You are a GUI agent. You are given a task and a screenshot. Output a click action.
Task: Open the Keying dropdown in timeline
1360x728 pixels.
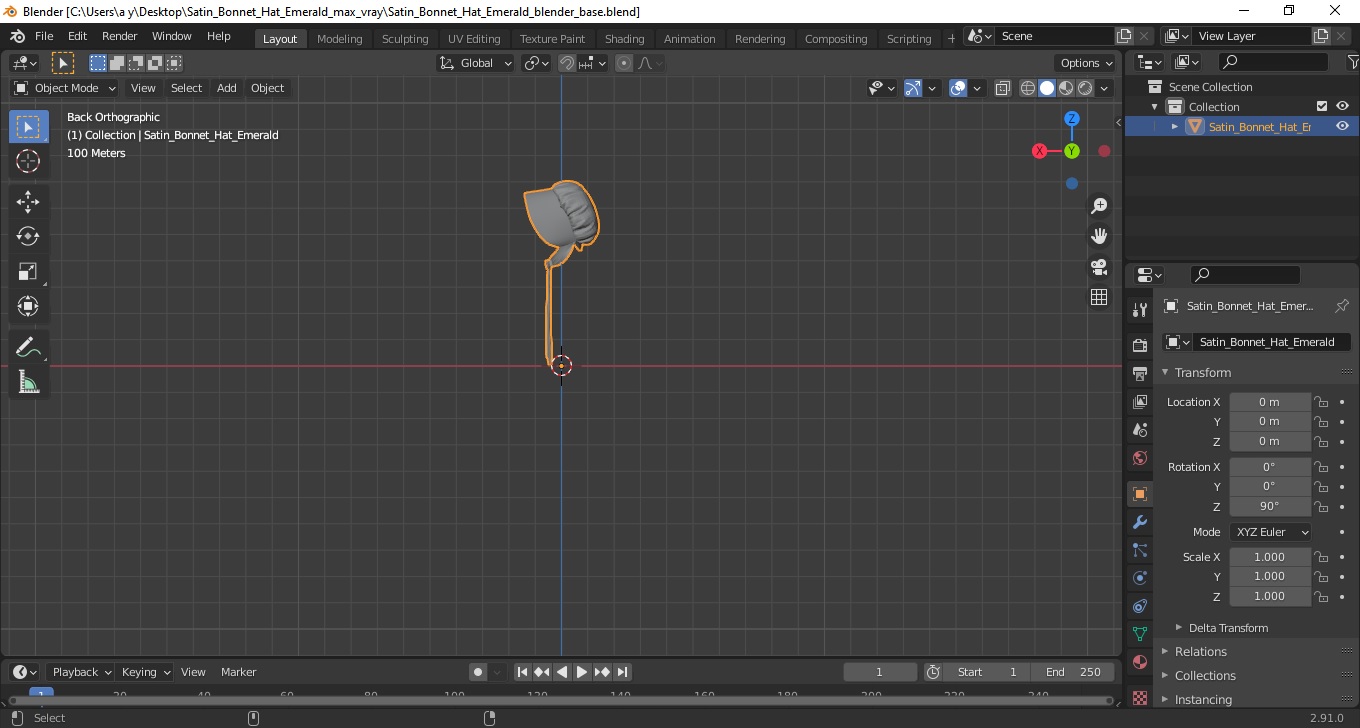pos(146,672)
